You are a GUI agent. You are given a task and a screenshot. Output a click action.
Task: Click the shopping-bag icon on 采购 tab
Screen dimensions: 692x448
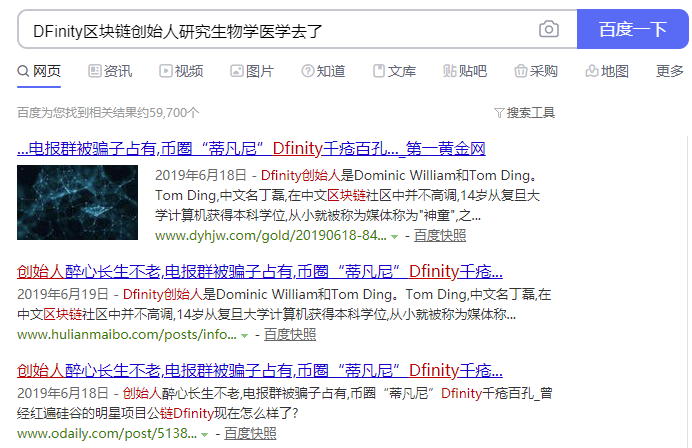521,71
